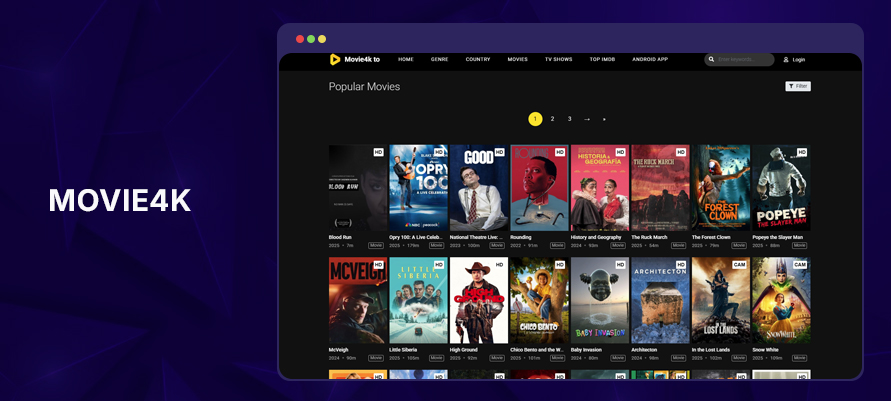Screen dimensions: 891x401
Task: Open the Filter options
Action: (x=797, y=87)
